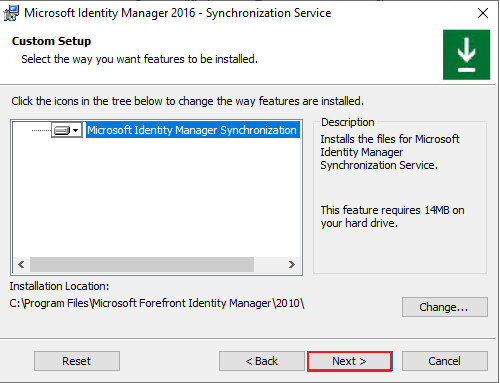Open the feature install-state dropdown
This screenshot has width=500, height=383.
67,130
